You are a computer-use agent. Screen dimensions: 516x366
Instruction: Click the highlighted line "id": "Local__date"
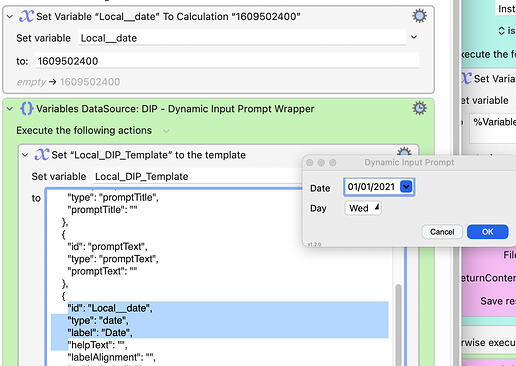coord(110,308)
